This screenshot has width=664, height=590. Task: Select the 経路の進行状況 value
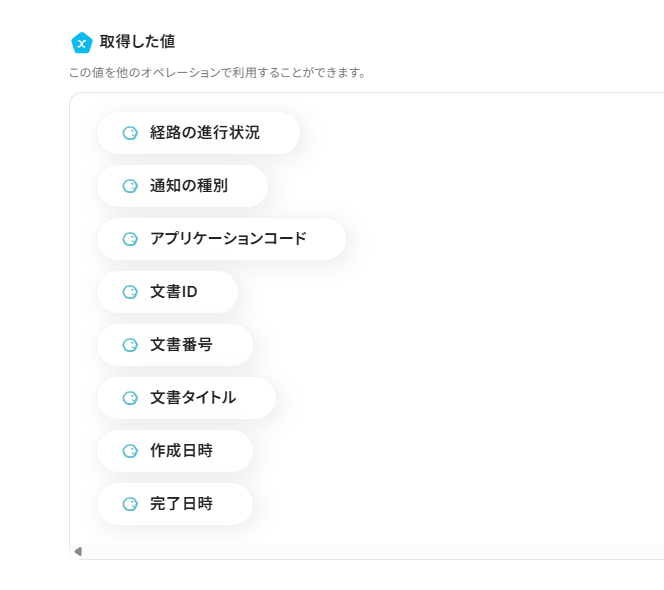coord(204,133)
